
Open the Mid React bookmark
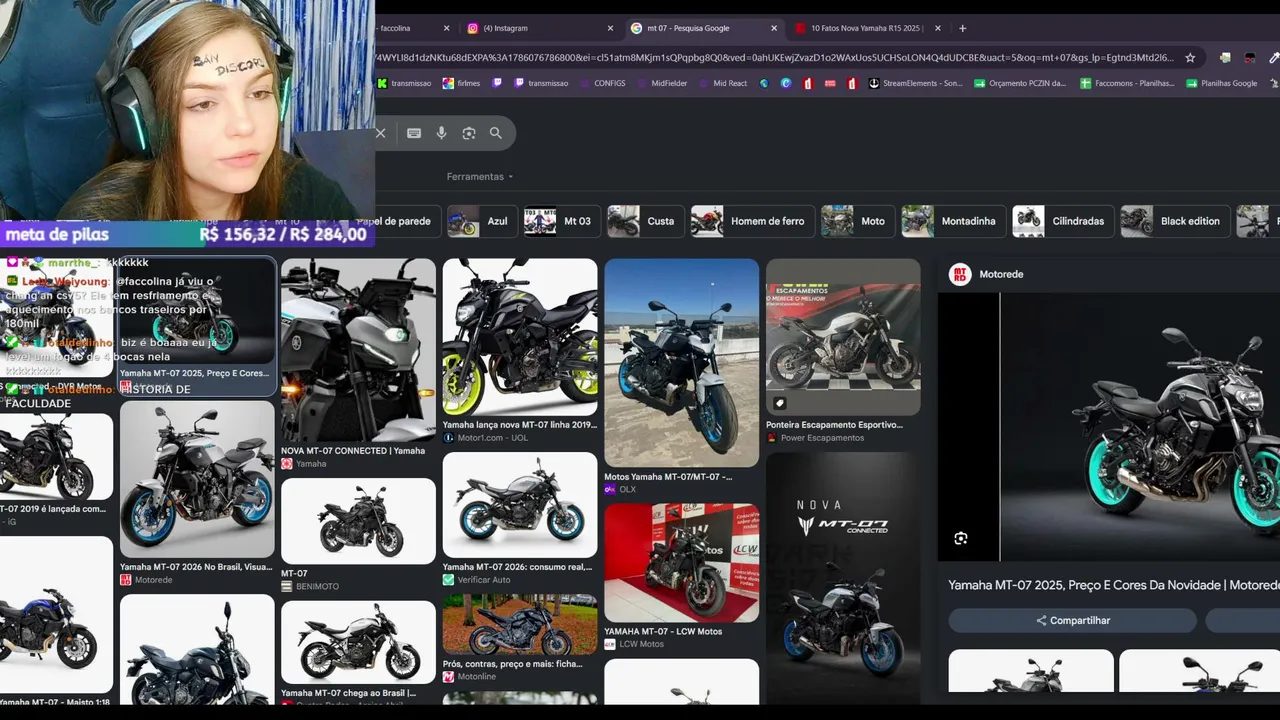pos(723,83)
